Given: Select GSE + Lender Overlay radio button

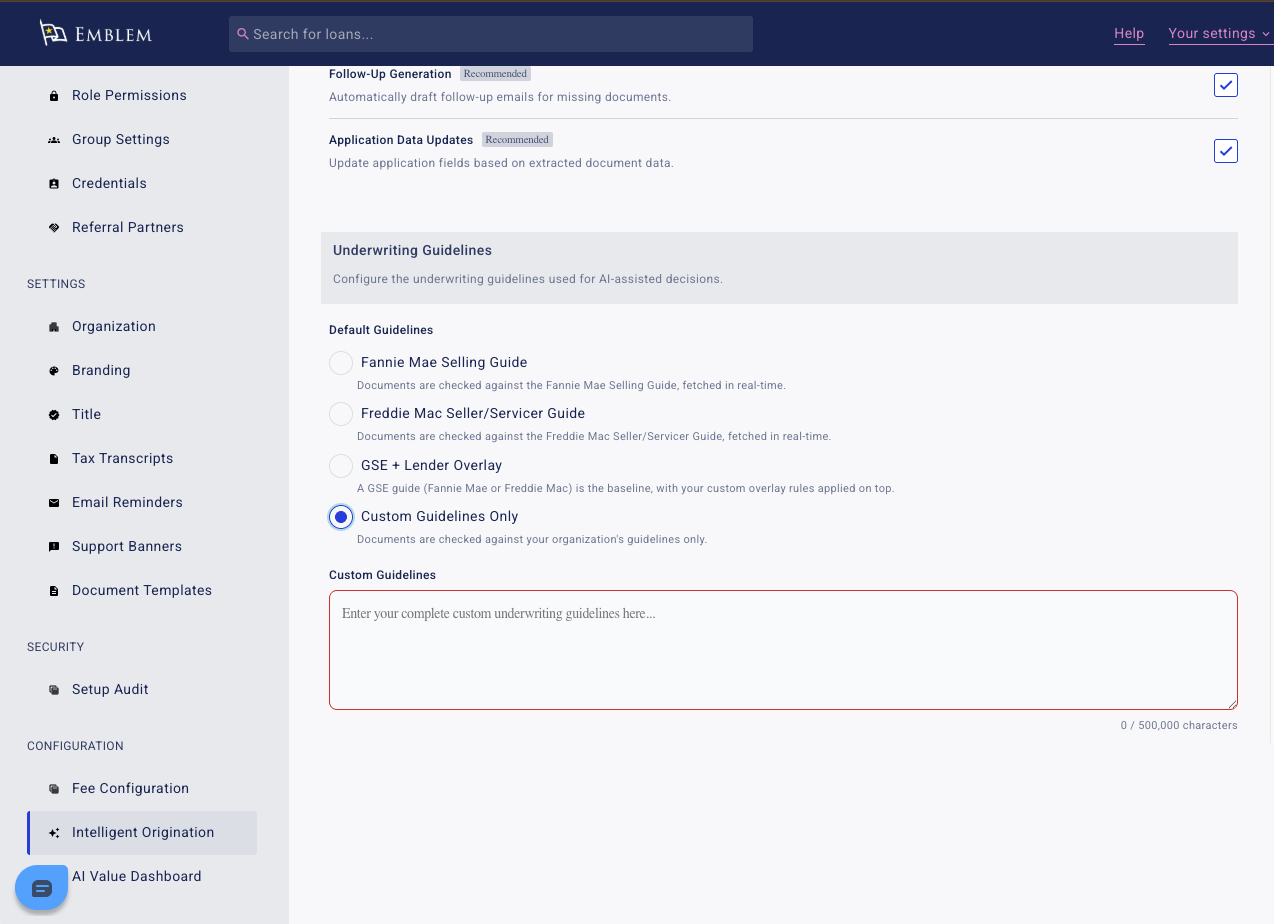Looking at the screenshot, I should click(341, 466).
